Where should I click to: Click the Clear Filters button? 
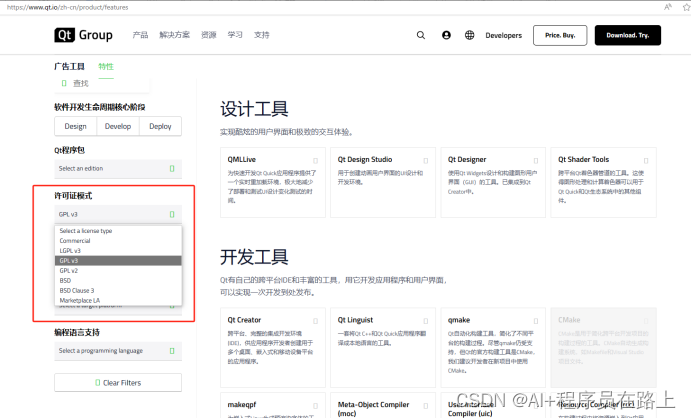(x=118, y=383)
